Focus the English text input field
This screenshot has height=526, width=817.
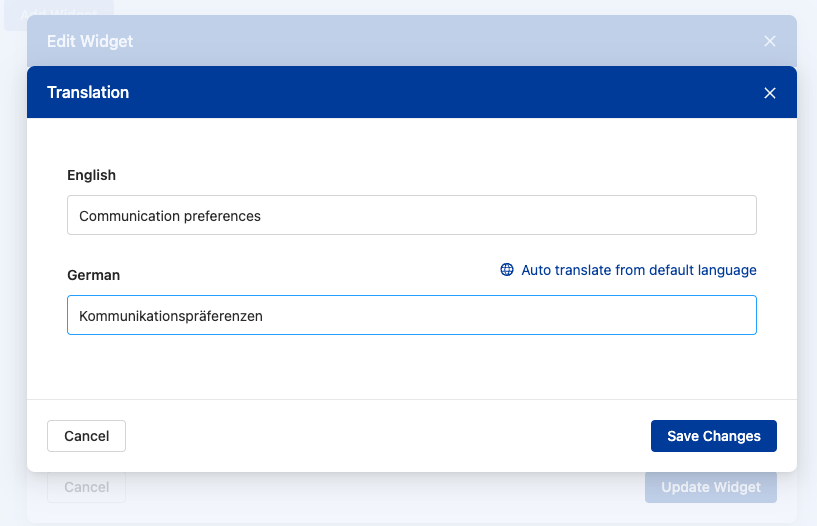pos(411,215)
